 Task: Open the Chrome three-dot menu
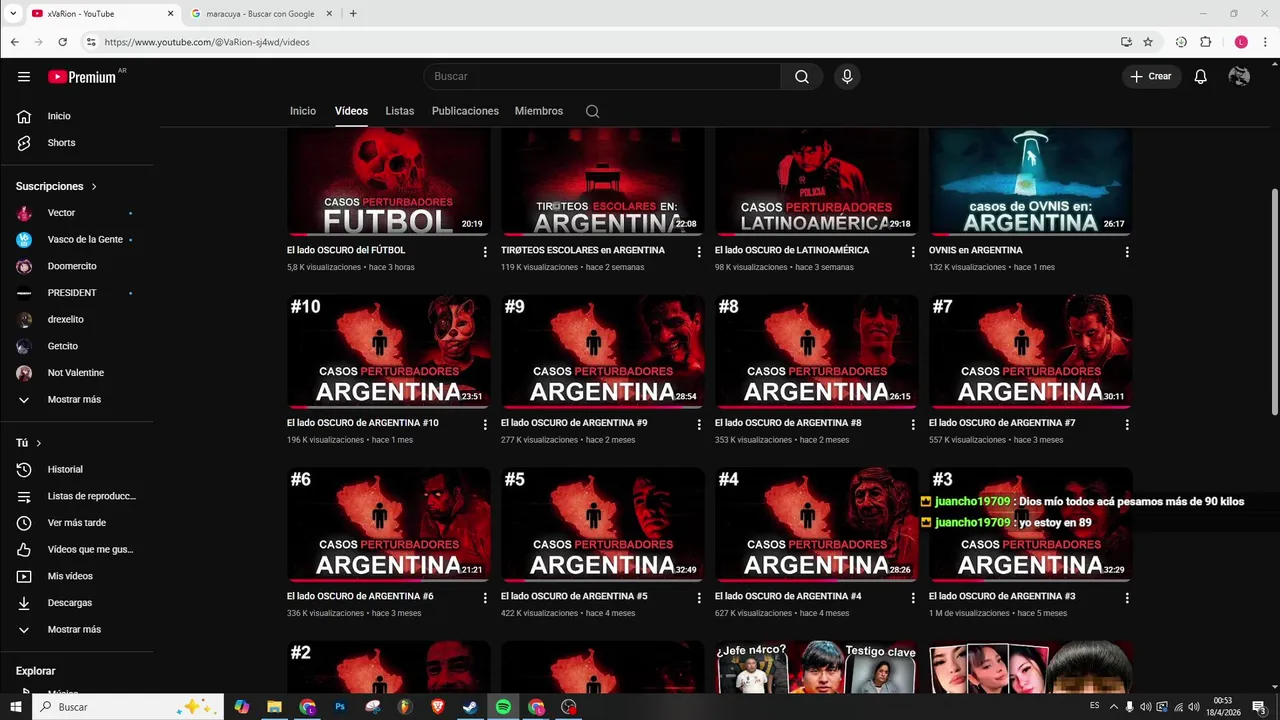(1265, 42)
